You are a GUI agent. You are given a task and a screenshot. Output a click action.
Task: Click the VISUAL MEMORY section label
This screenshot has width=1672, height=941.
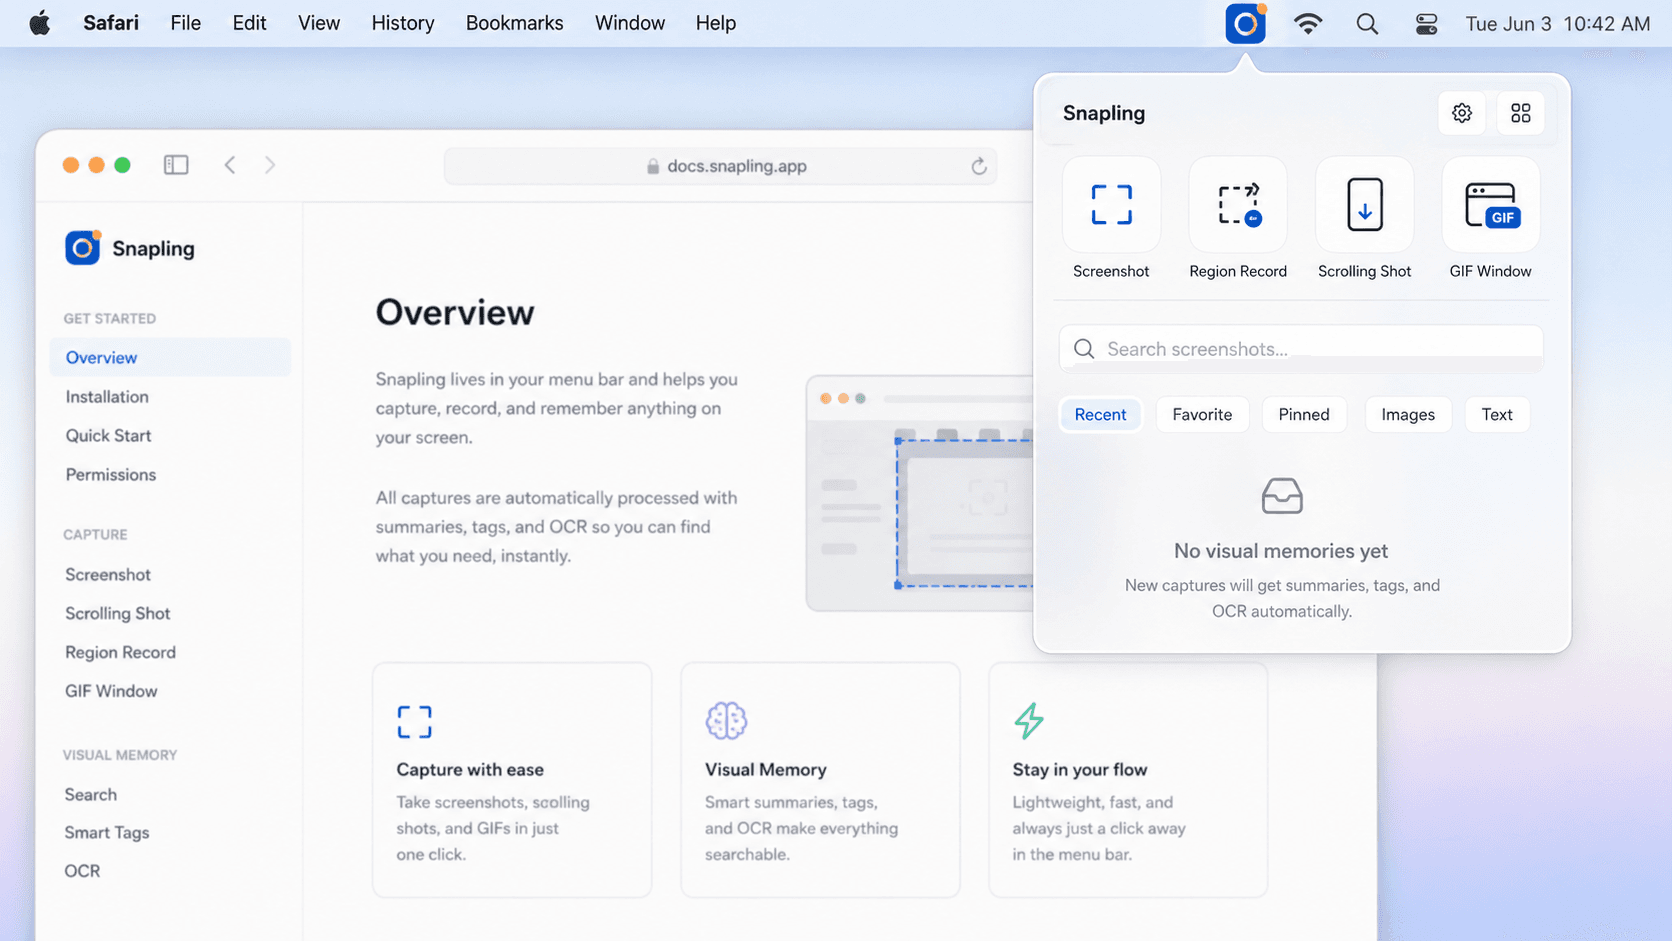(120, 755)
